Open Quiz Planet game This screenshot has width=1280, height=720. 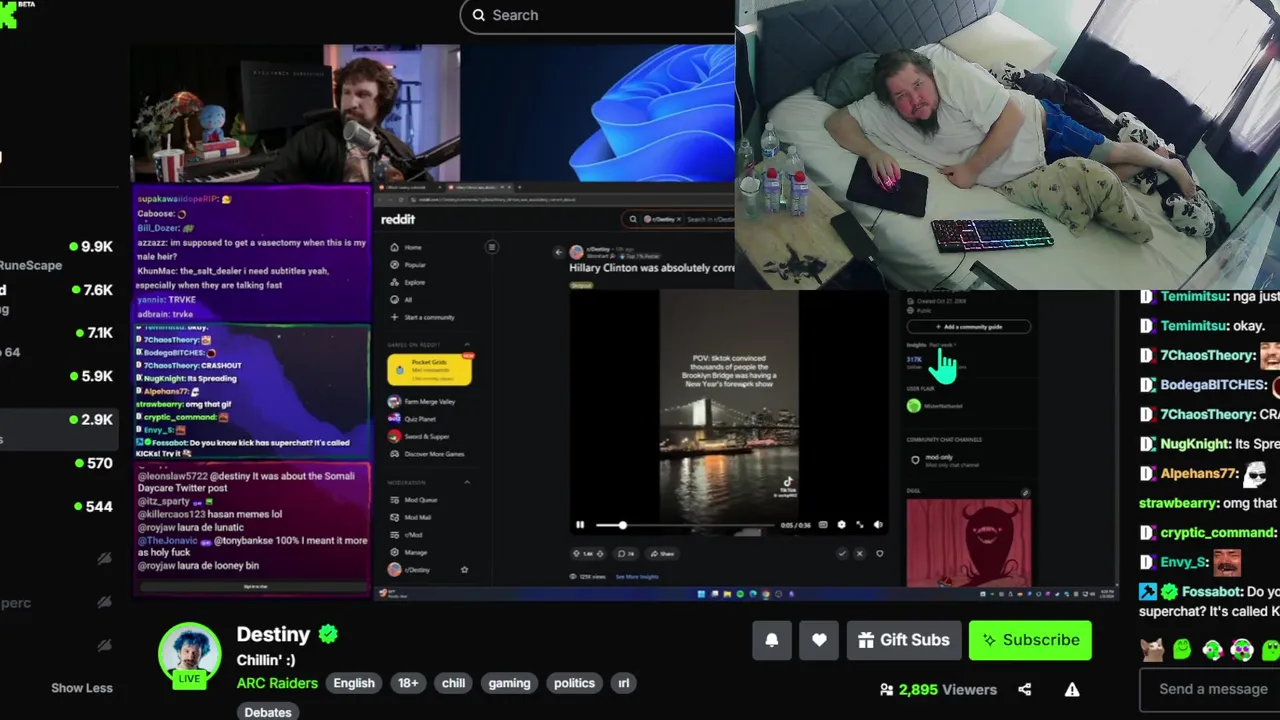tap(413, 419)
